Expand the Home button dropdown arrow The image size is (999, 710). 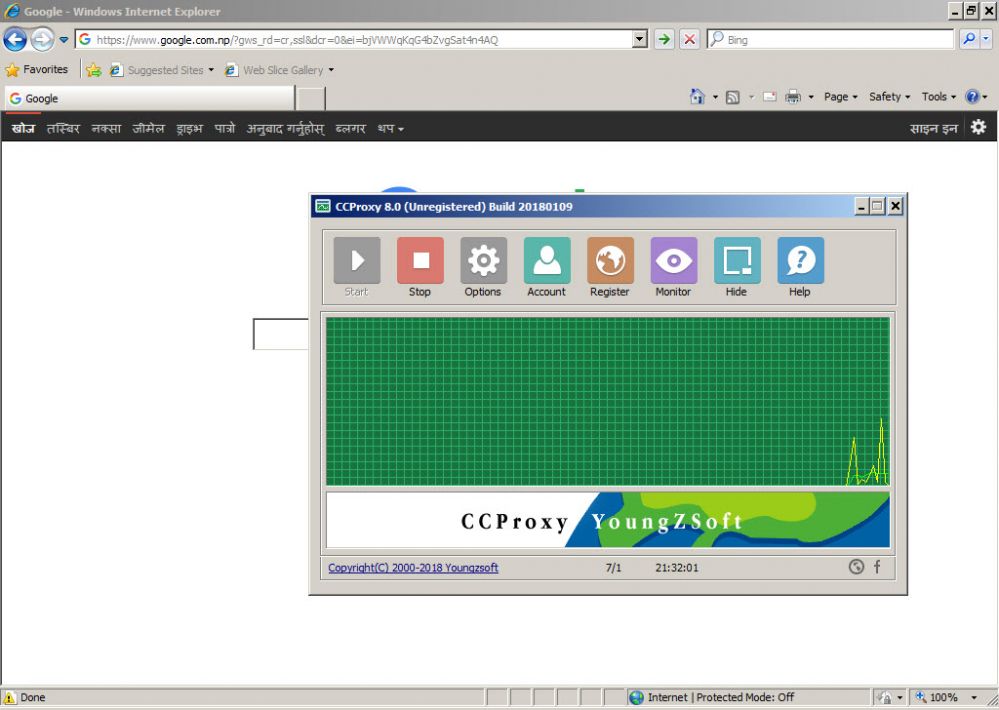(x=715, y=97)
